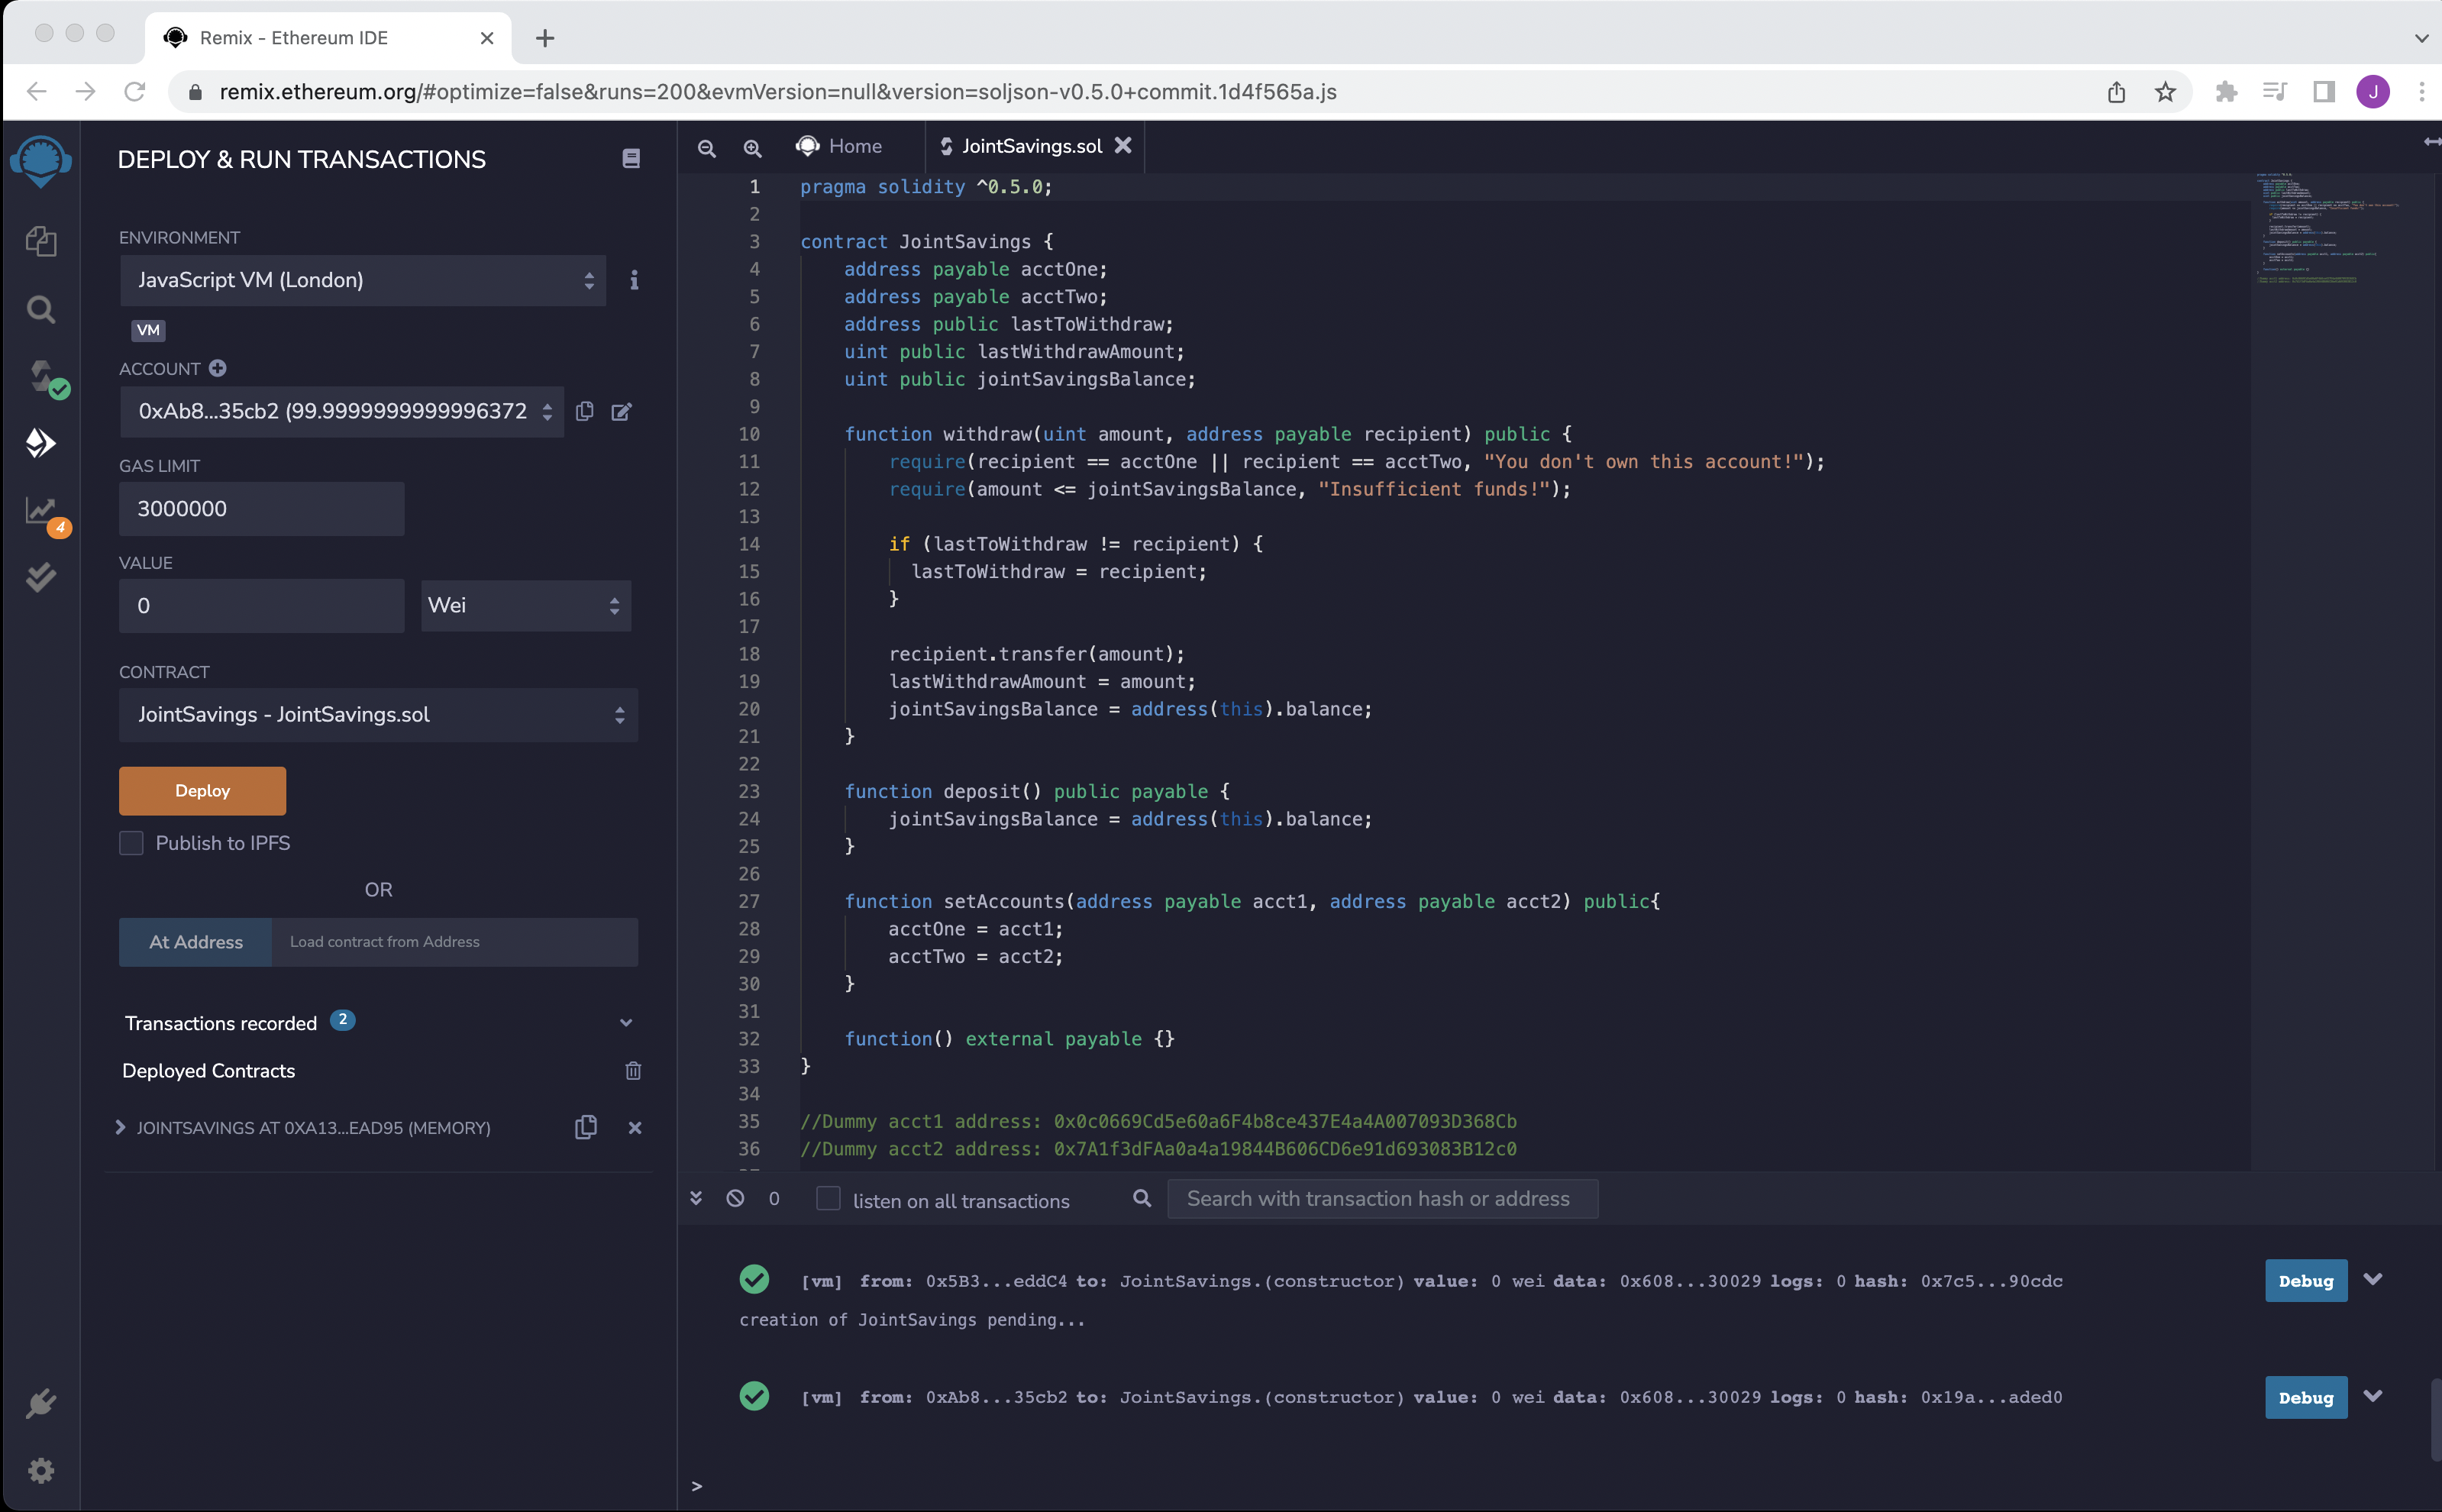Zoom in the editor font
Image resolution: width=2442 pixels, height=1512 pixels.
[752, 148]
